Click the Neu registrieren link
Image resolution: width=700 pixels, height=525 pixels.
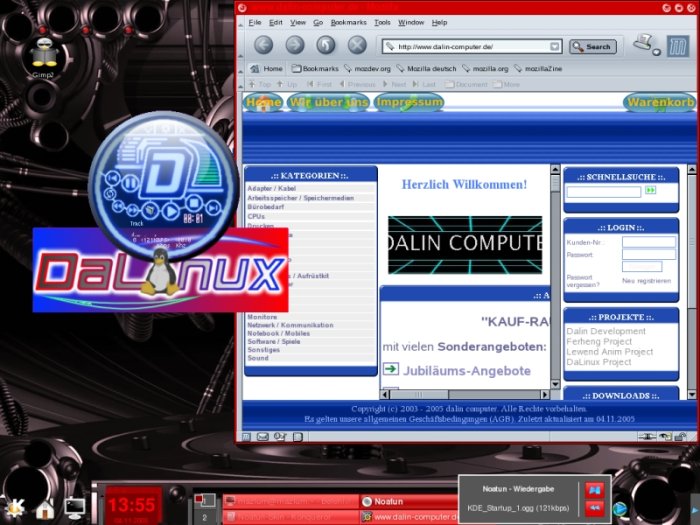click(646, 281)
